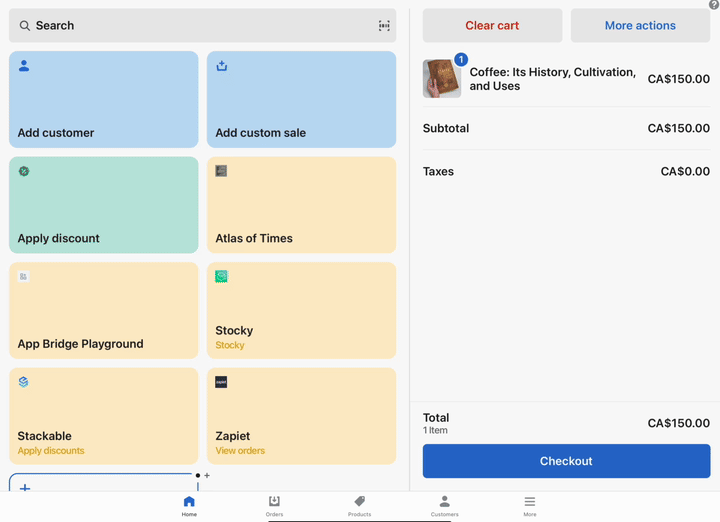Click the Add customer tile
The width and height of the screenshot is (720, 522).
[x=104, y=100]
